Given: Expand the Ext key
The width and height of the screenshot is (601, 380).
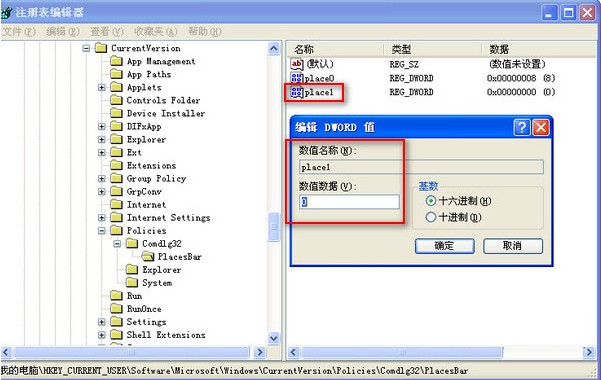Looking at the screenshot, I should pyautogui.click(x=102, y=153).
